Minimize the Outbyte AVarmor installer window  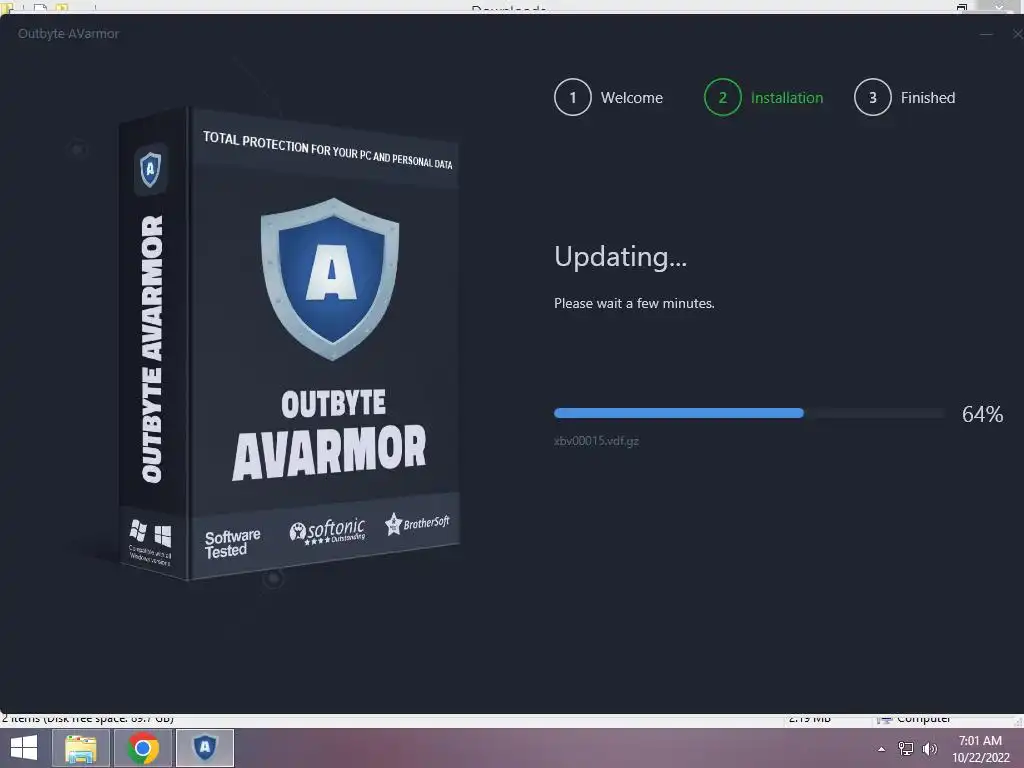986,34
